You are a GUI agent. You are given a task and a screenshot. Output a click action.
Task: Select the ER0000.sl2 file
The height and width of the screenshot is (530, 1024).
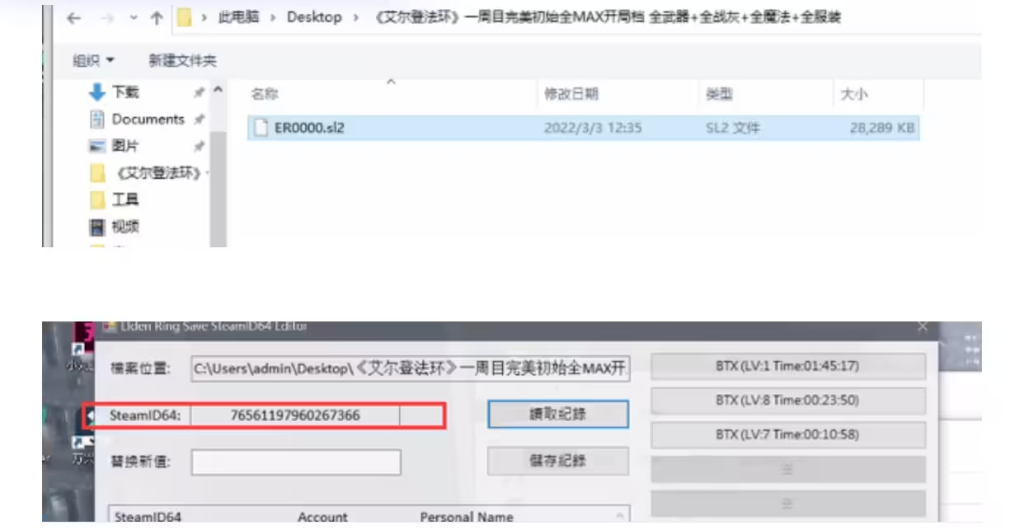(583, 128)
